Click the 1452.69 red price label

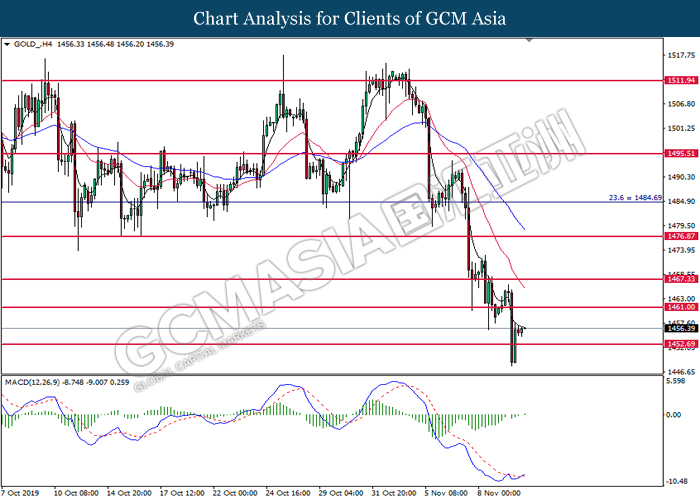click(681, 344)
